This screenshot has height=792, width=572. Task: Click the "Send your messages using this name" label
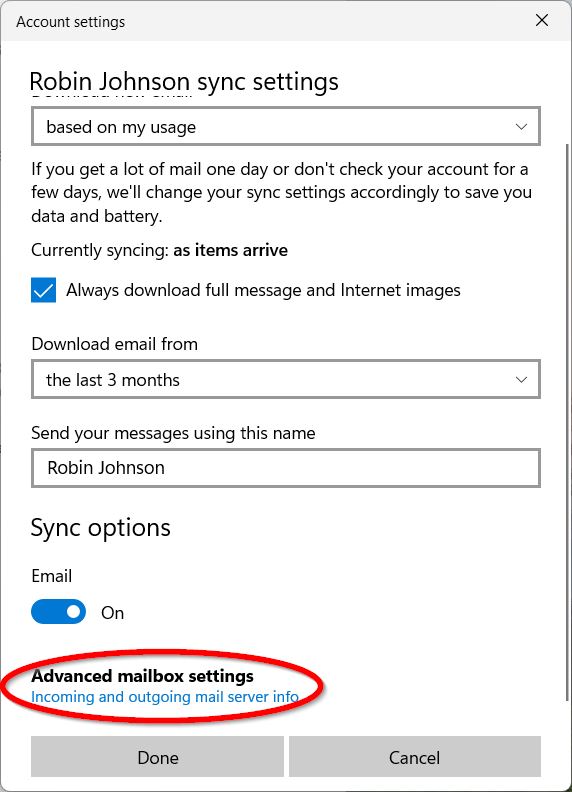click(x=173, y=433)
